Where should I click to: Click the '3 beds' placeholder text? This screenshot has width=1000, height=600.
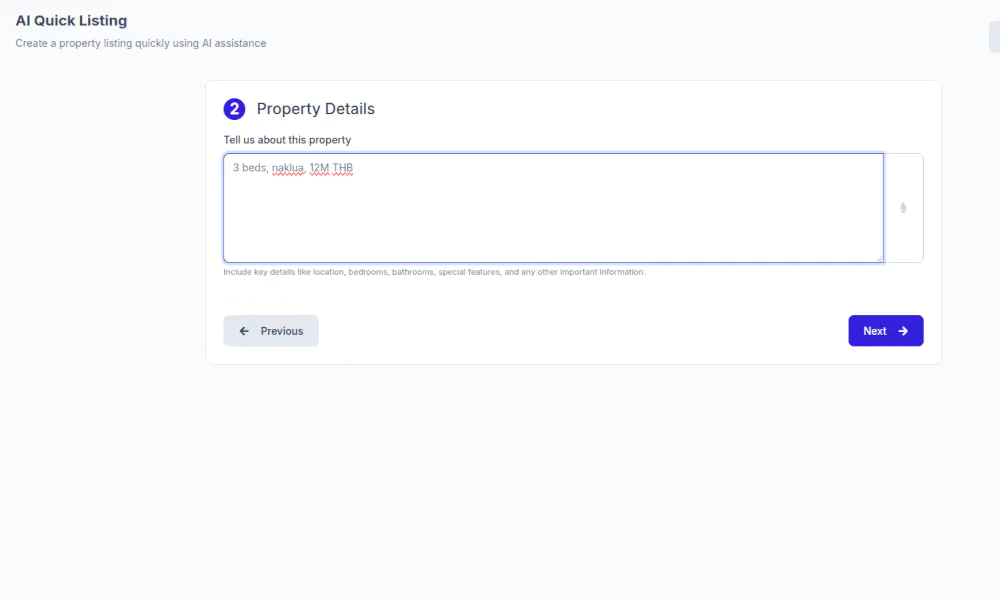click(250, 168)
